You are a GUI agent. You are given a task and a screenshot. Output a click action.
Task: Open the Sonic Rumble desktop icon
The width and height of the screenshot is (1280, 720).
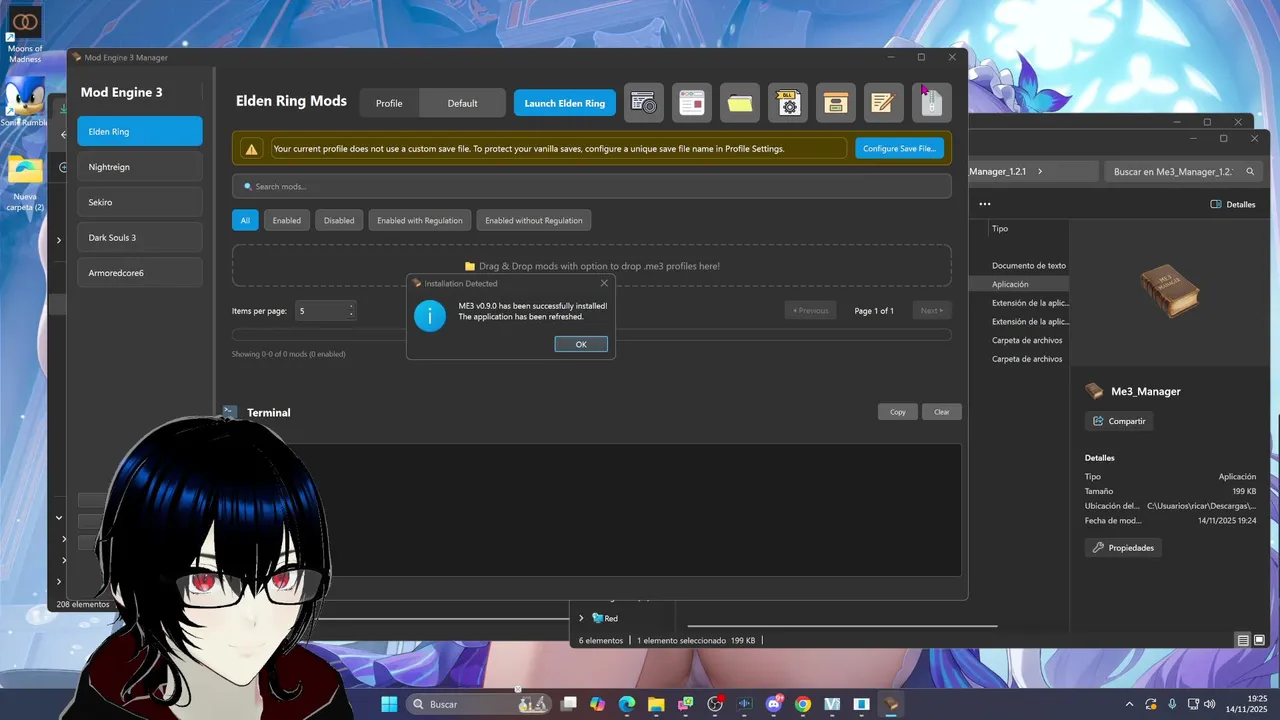[25, 103]
